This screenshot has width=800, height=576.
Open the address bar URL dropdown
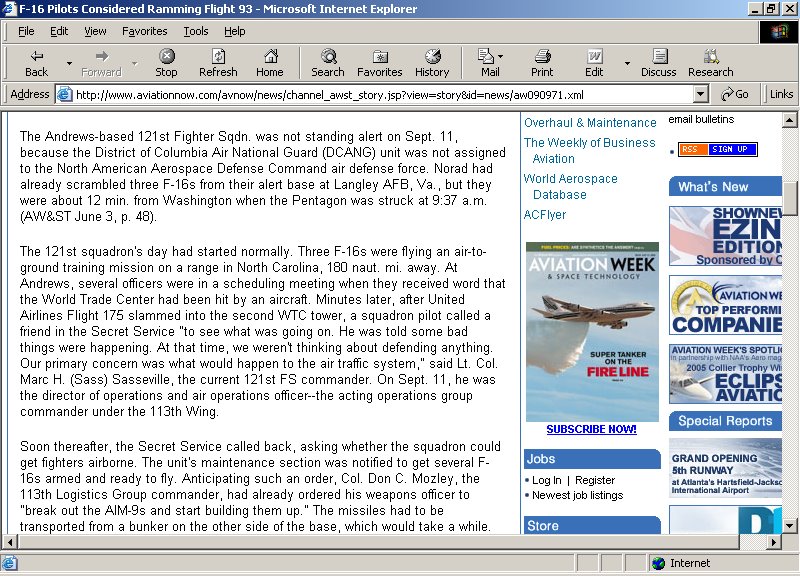click(701, 94)
